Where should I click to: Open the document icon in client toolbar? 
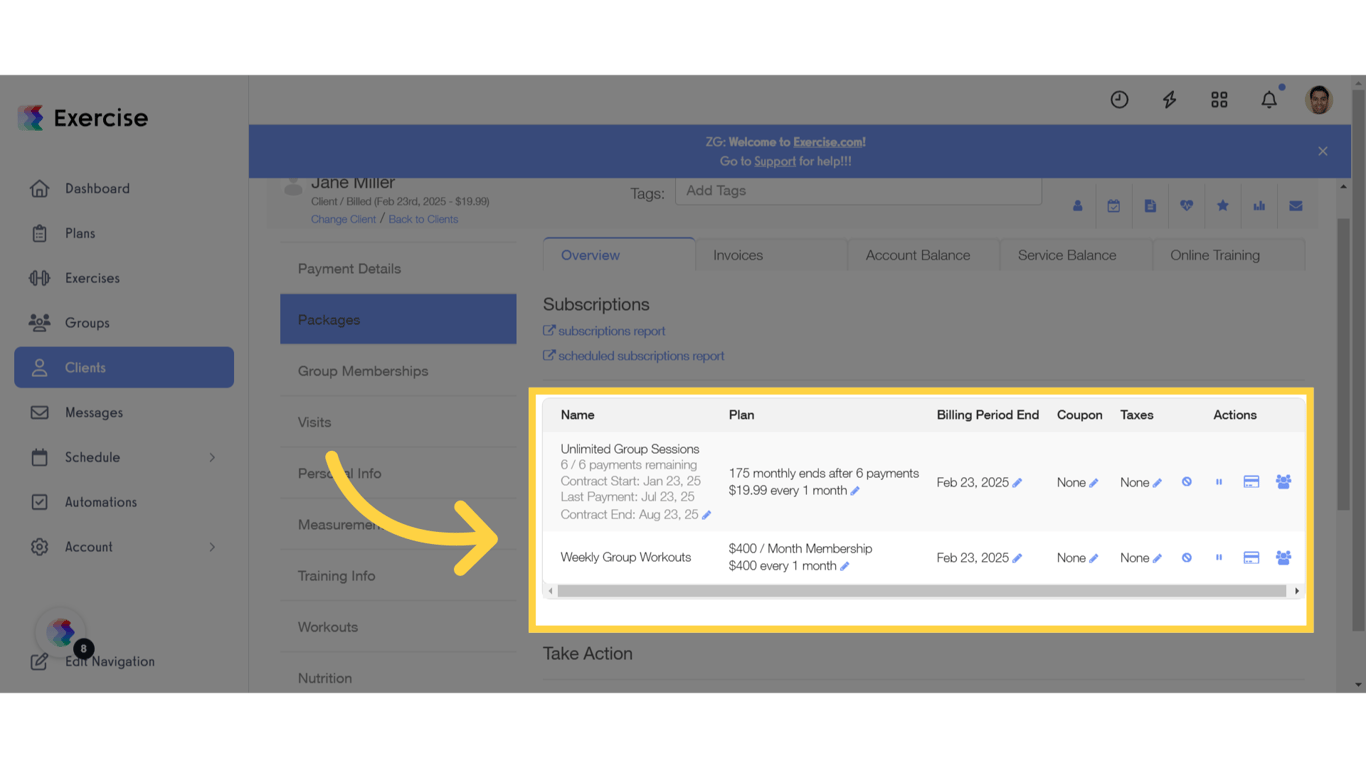click(1150, 206)
